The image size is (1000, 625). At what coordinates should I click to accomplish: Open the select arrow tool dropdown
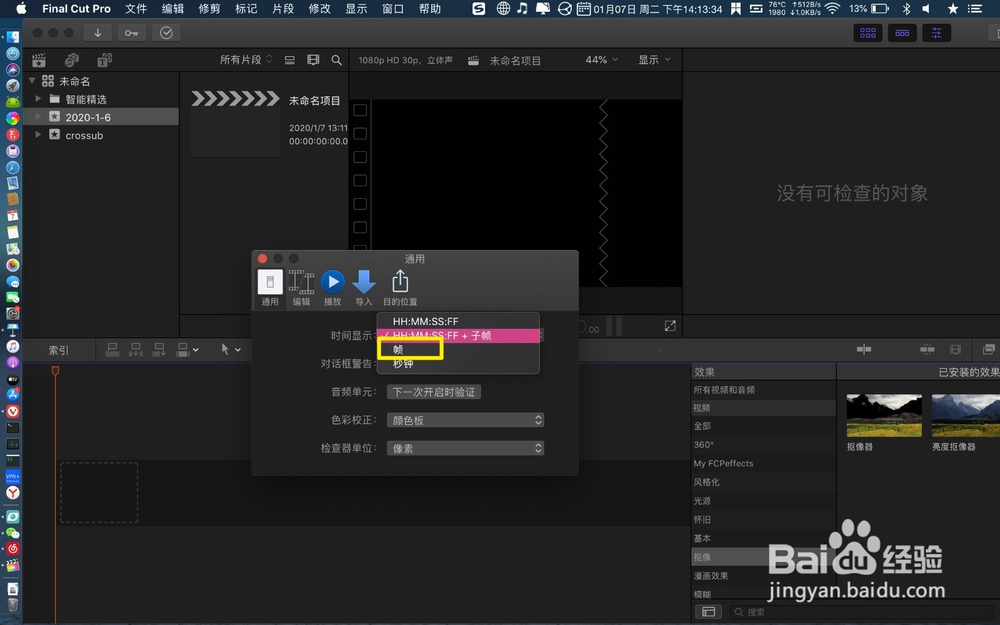[230, 349]
